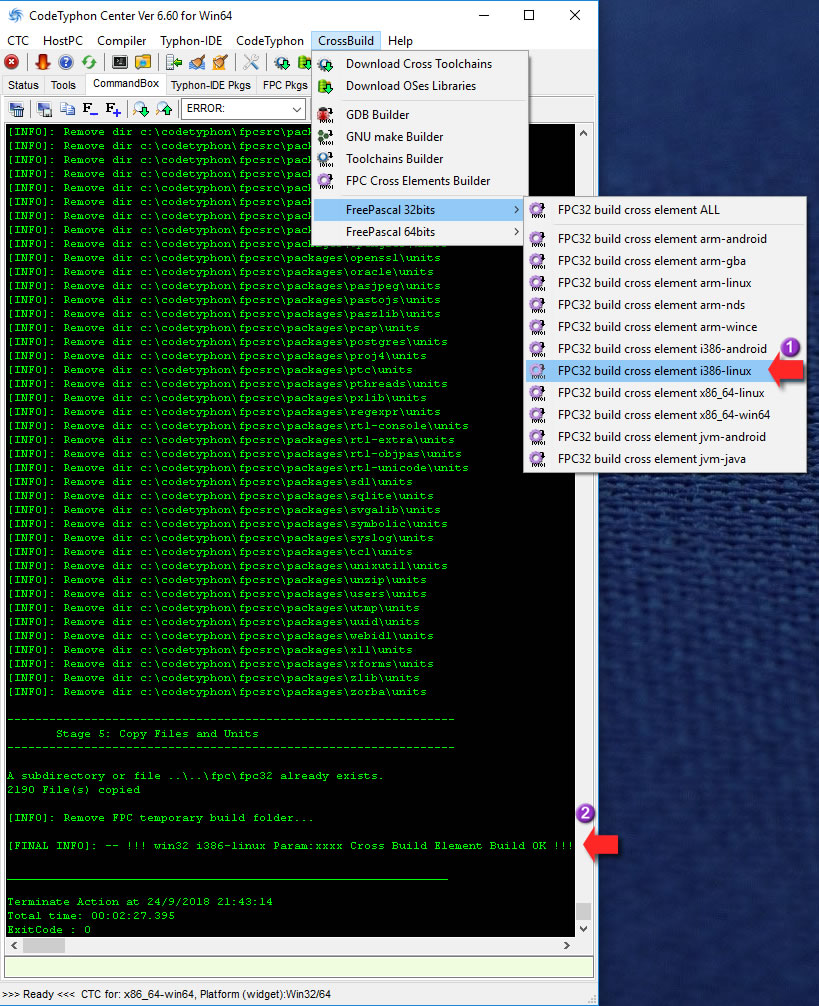The height and width of the screenshot is (1006, 819).
Task: Open the ERROR: search combo box
Action: pyautogui.click(x=243, y=109)
